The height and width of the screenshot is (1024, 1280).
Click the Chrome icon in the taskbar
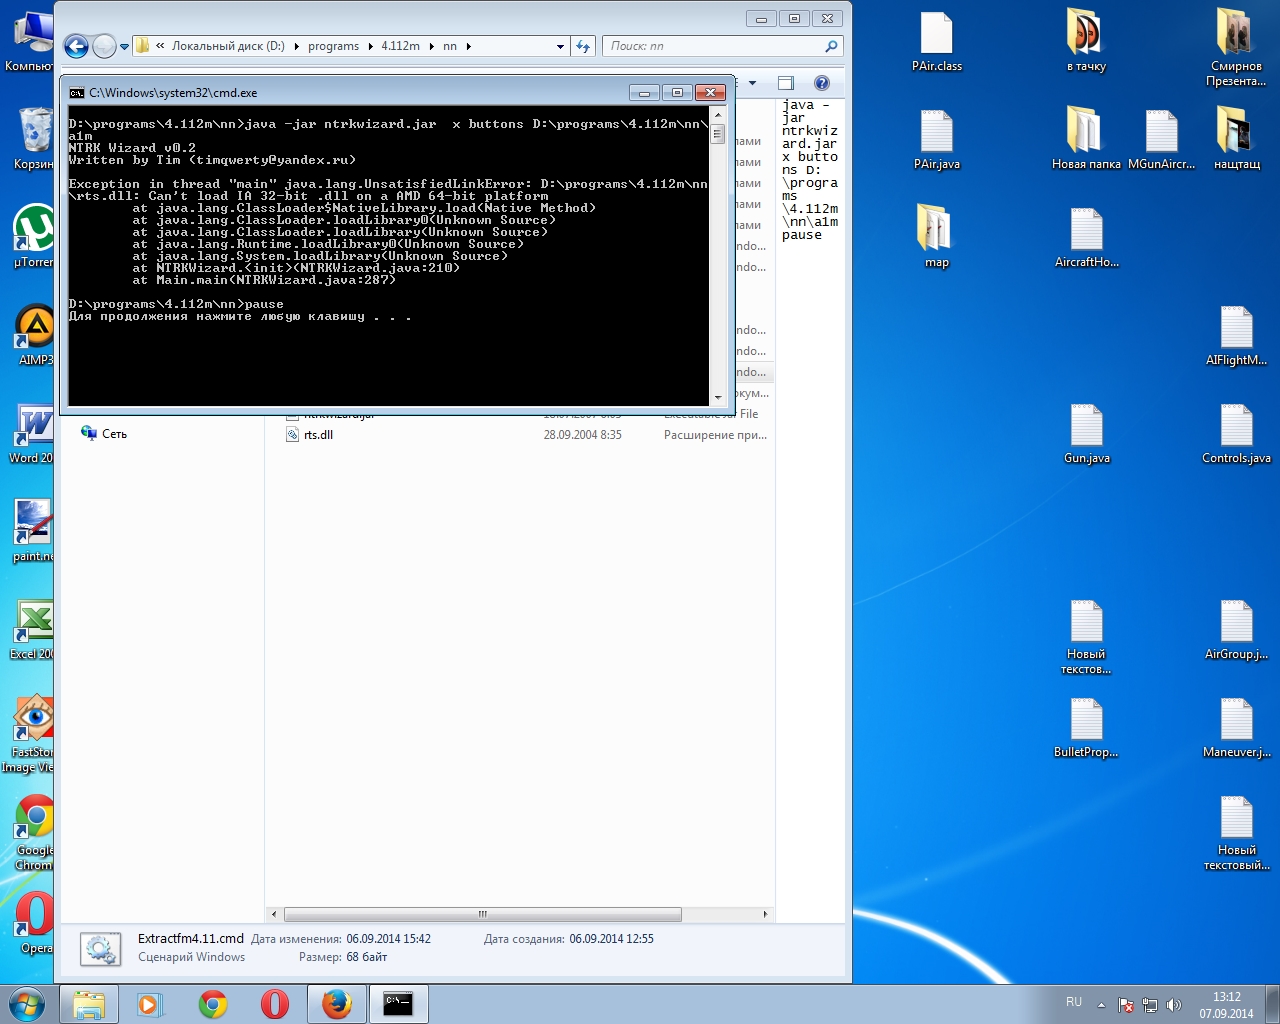pyautogui.click(x=213, y=1004)
